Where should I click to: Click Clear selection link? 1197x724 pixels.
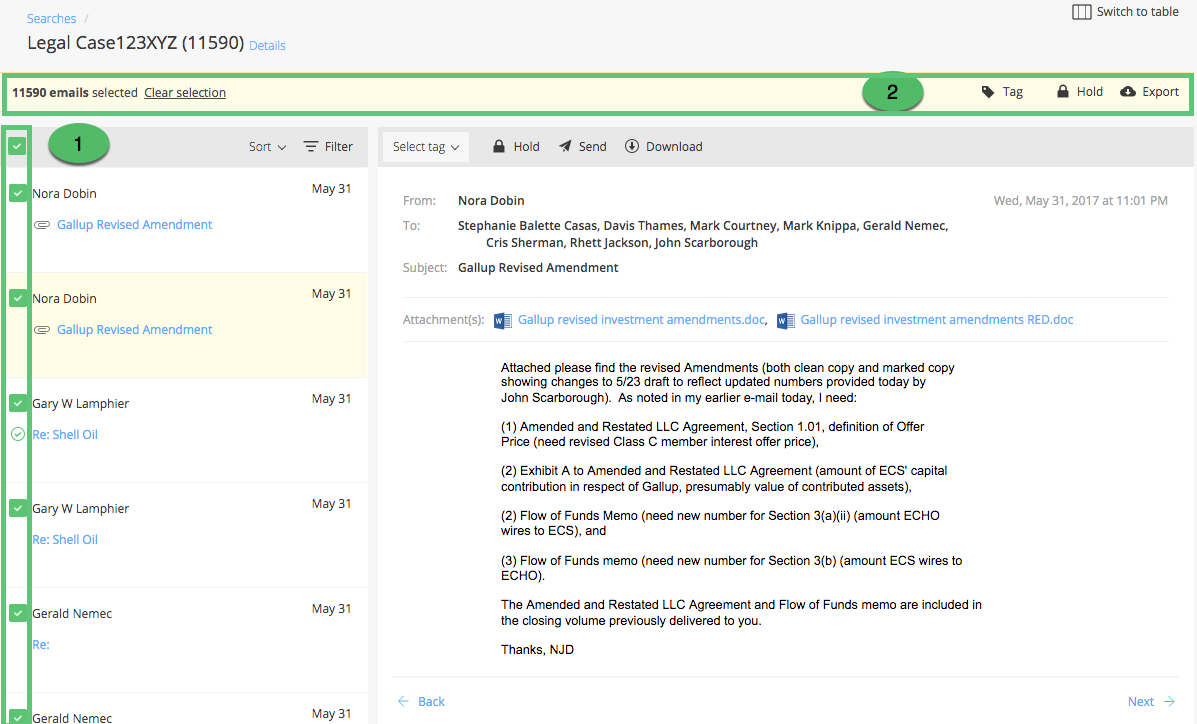(185, 92)
